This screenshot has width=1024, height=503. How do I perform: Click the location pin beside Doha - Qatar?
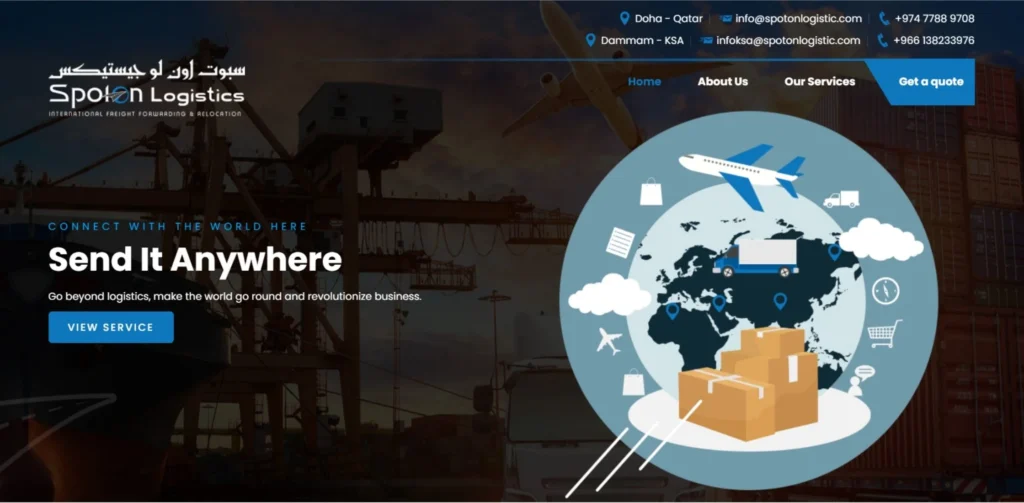point(624,18)
